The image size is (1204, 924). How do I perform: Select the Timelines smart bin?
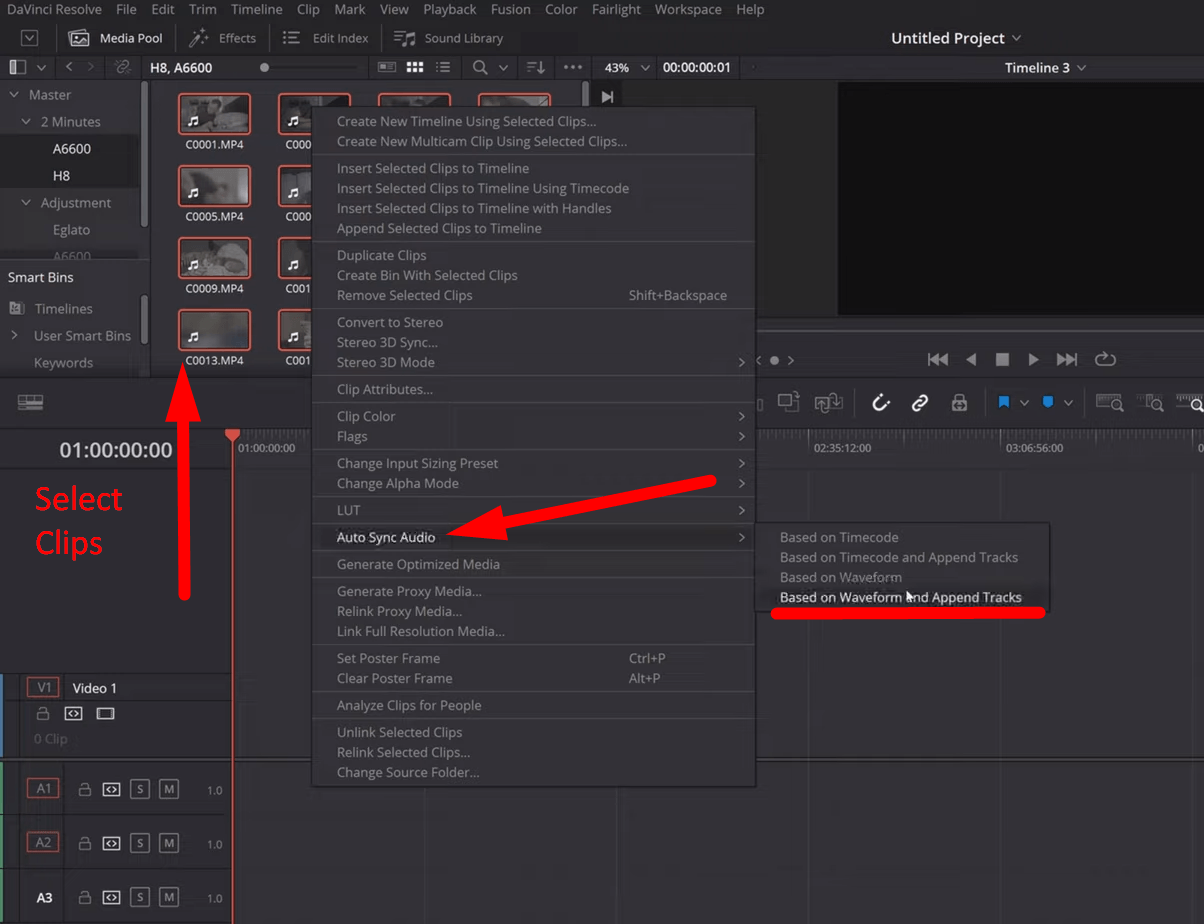pos(63,309)
